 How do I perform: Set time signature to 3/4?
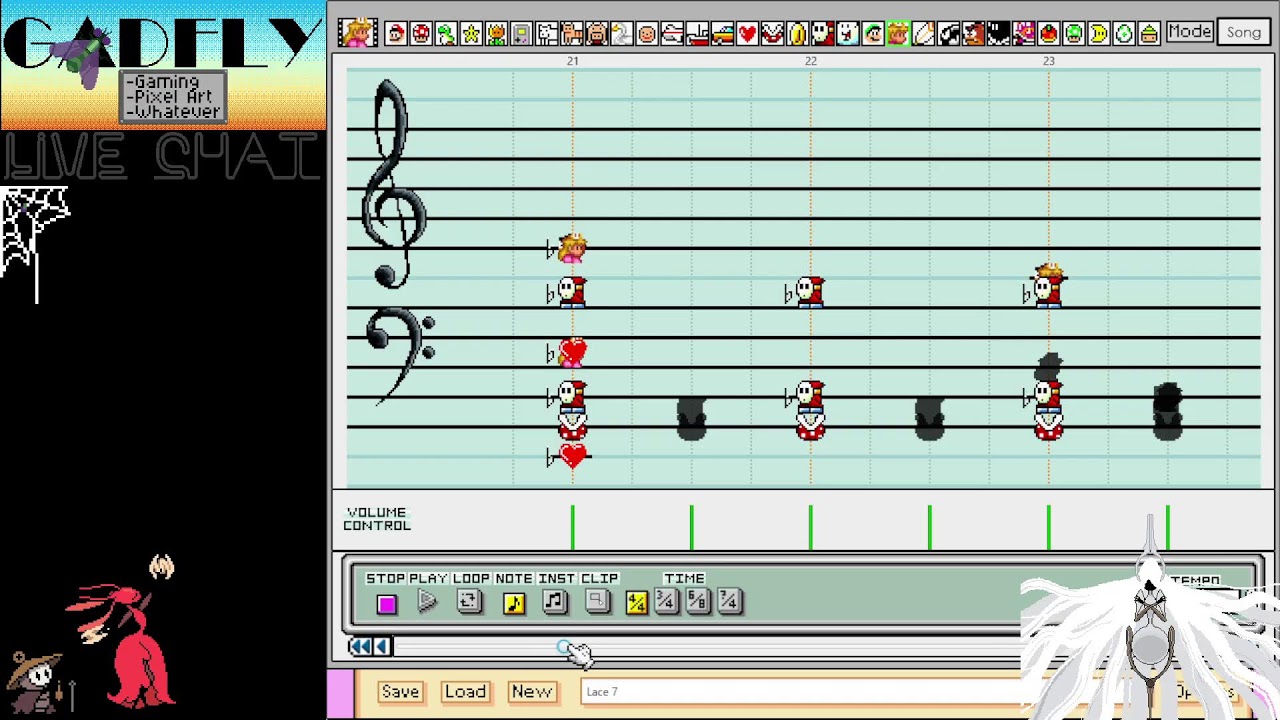666,602
